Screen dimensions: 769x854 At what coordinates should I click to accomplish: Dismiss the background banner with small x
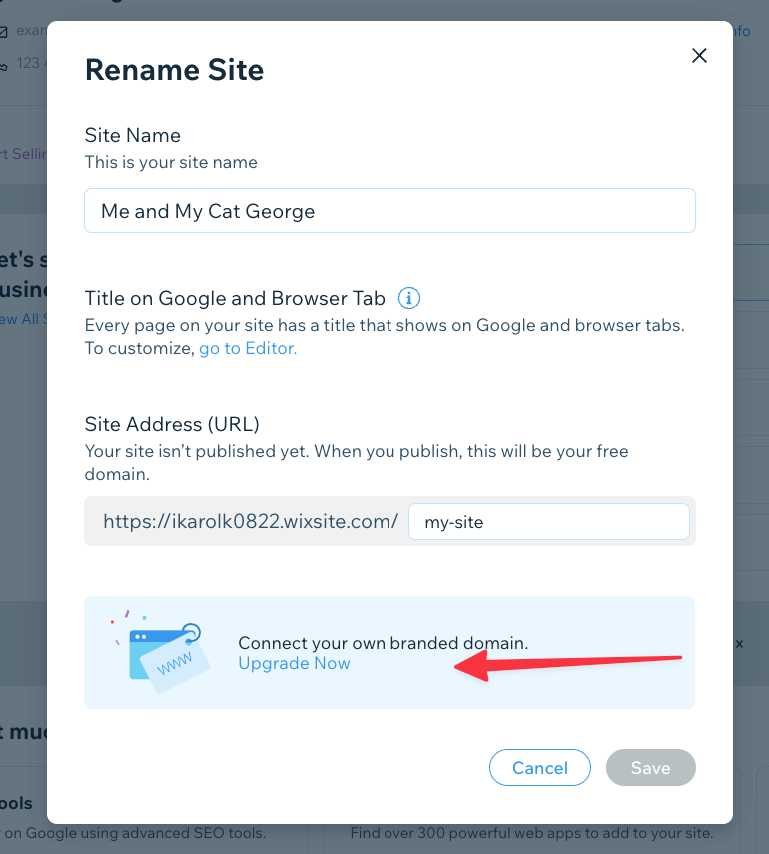tap(740, 645)
